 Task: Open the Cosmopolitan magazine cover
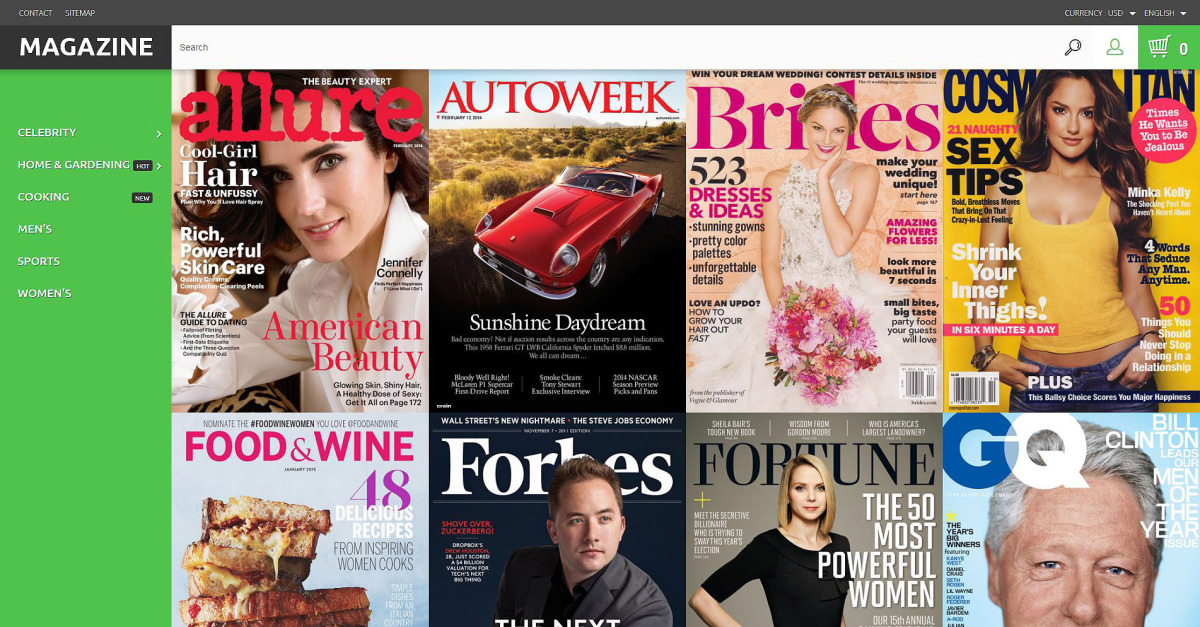(1071, 240)
